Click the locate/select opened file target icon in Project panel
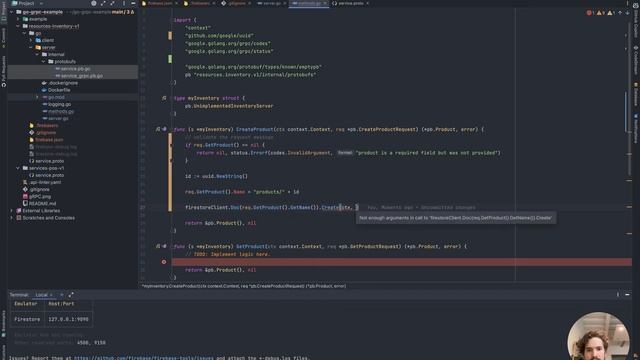 93,3
